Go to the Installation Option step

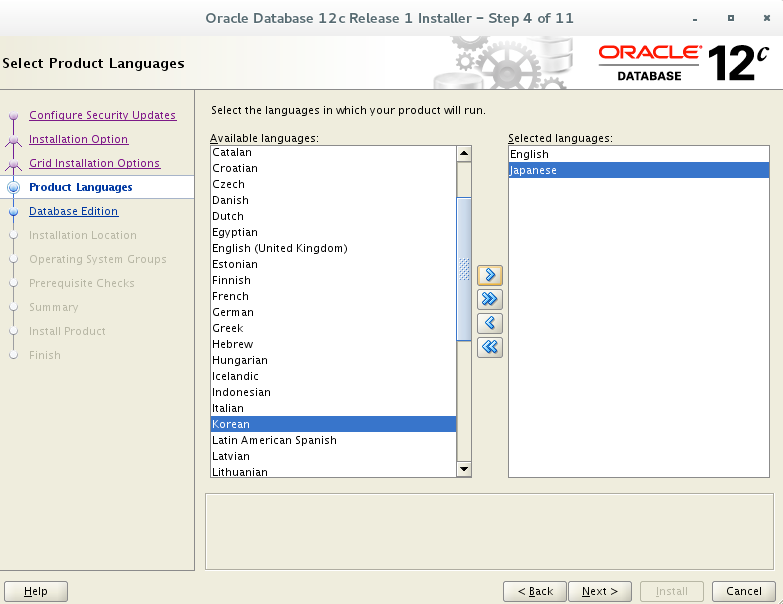coord(78,139)
